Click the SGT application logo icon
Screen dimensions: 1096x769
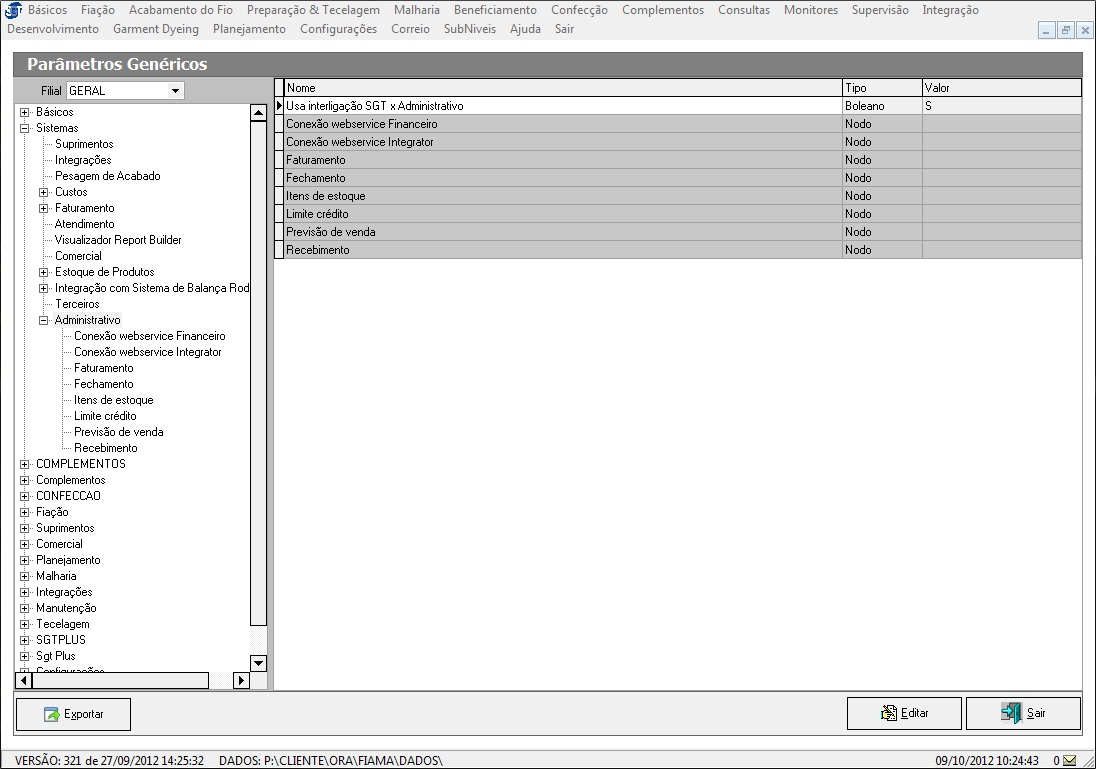pyautogui.click(x=12, y=11)
